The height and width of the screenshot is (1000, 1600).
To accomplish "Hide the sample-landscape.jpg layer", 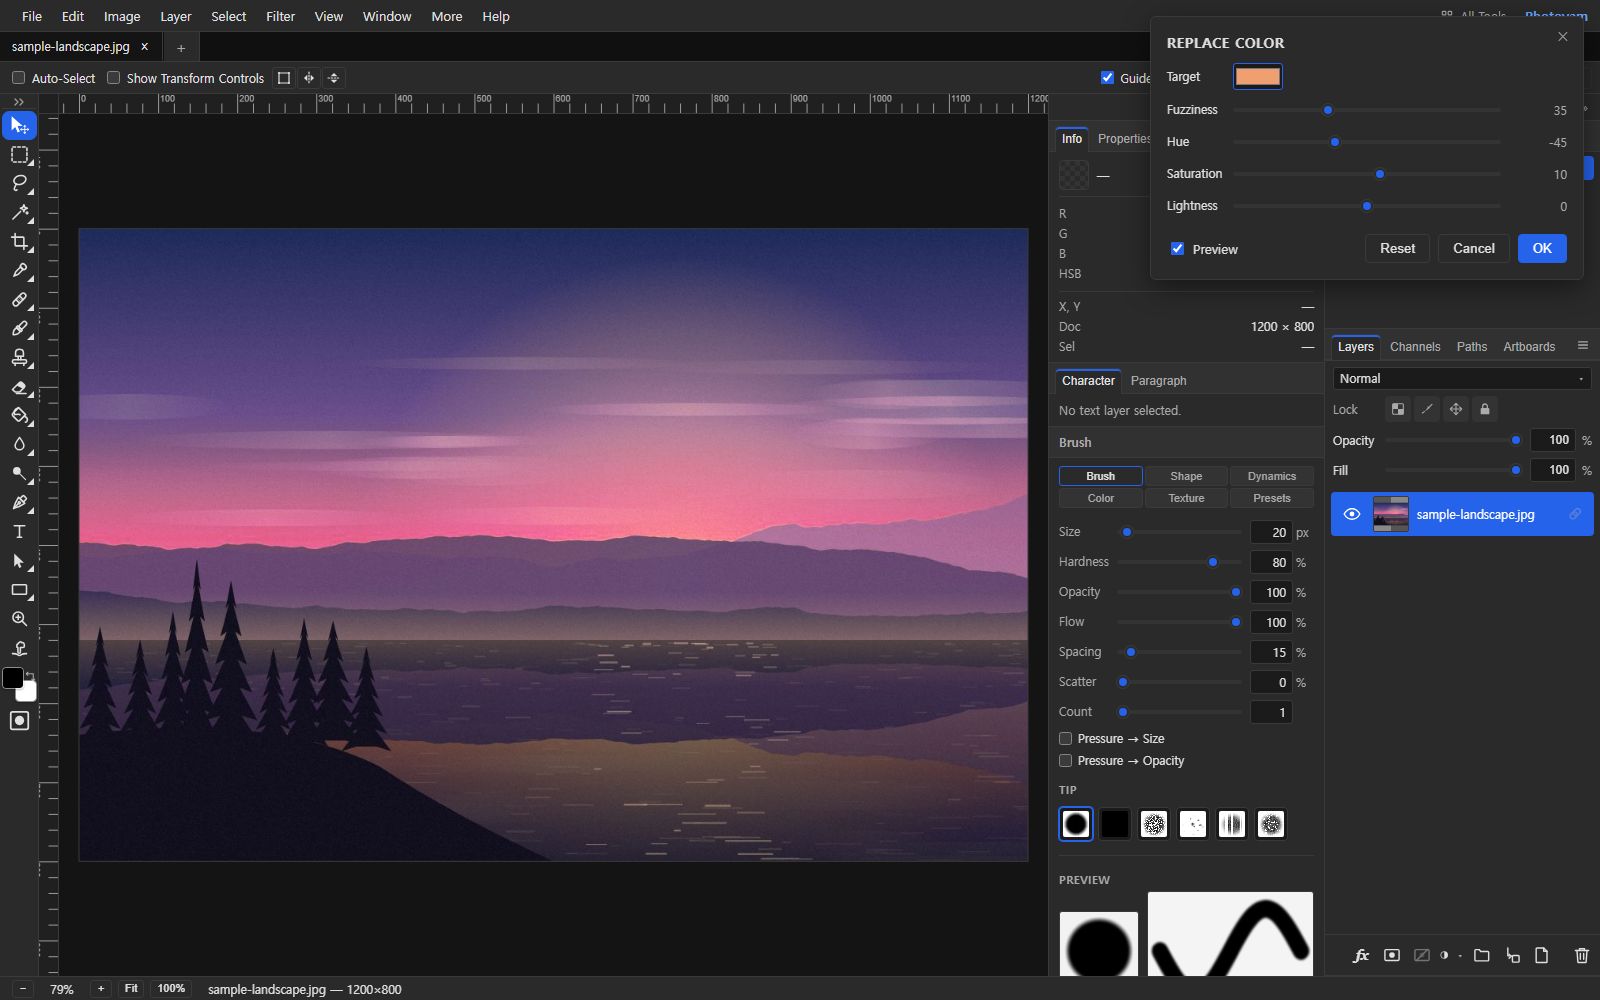I will tap(1352, 514).
